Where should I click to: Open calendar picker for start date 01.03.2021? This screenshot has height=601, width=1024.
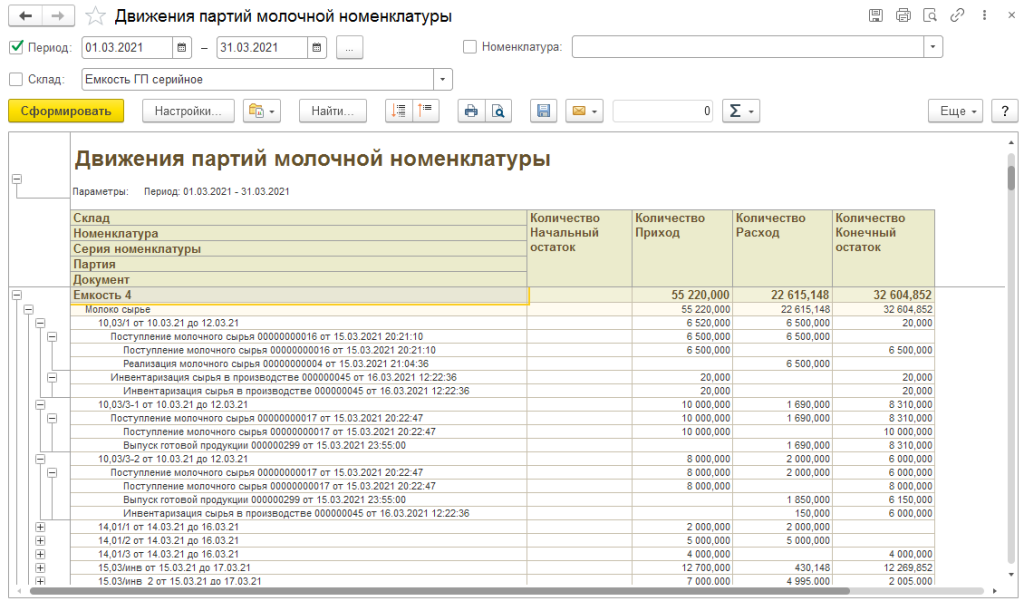pyautogui.click(x=182, y=47)
